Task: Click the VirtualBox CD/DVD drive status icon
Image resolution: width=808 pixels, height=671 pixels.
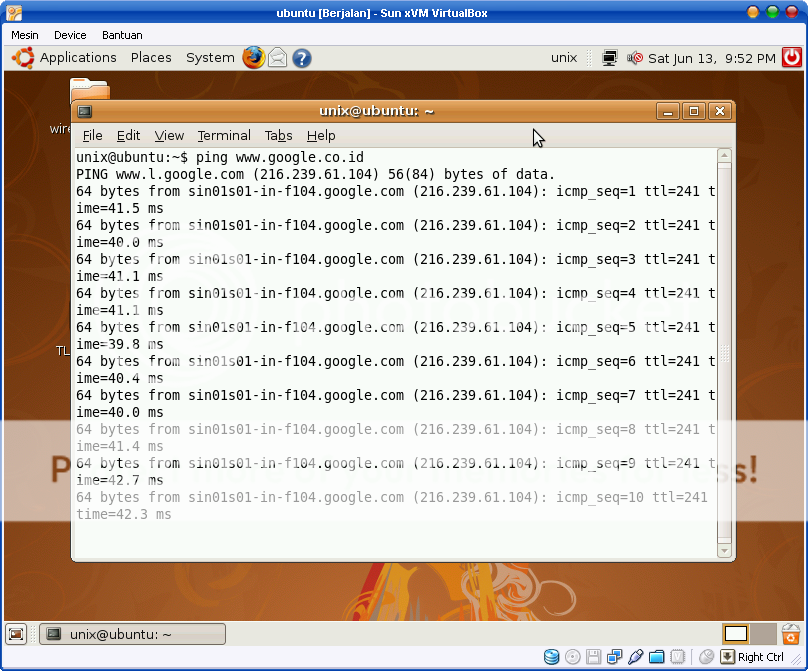Action: pyautogui.click(x=573, y=657)
